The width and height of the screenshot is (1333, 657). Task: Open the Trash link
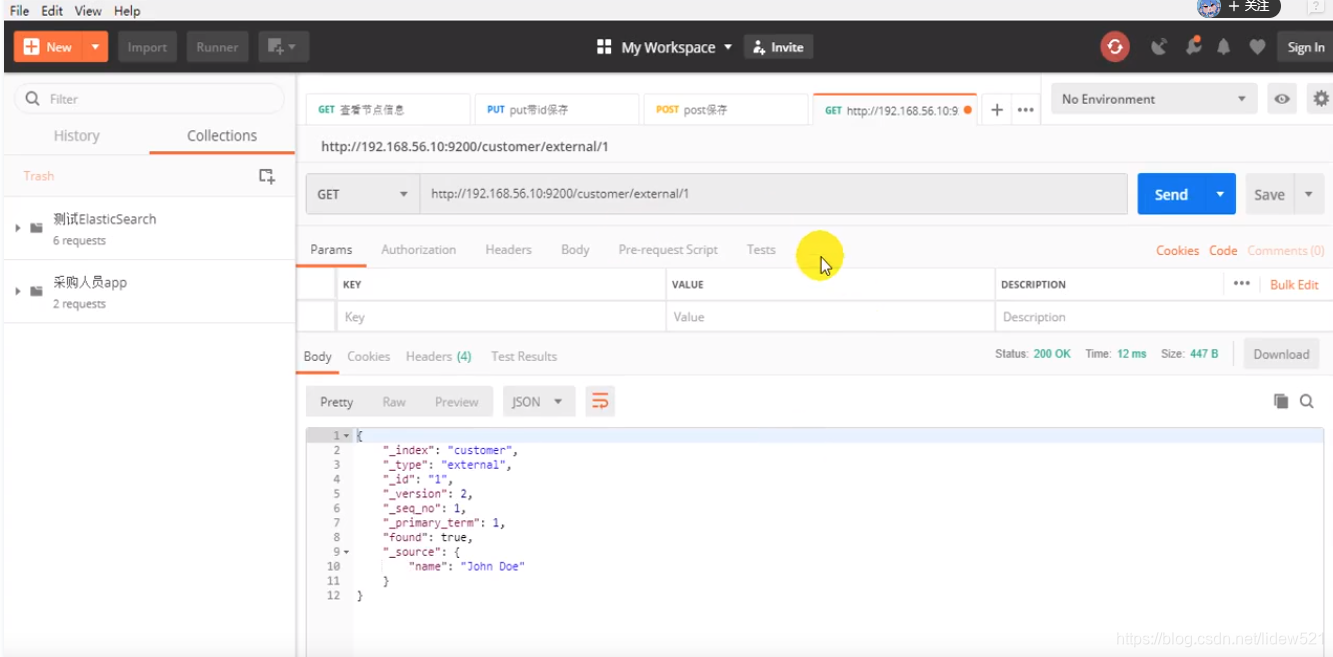pos(39,176)
